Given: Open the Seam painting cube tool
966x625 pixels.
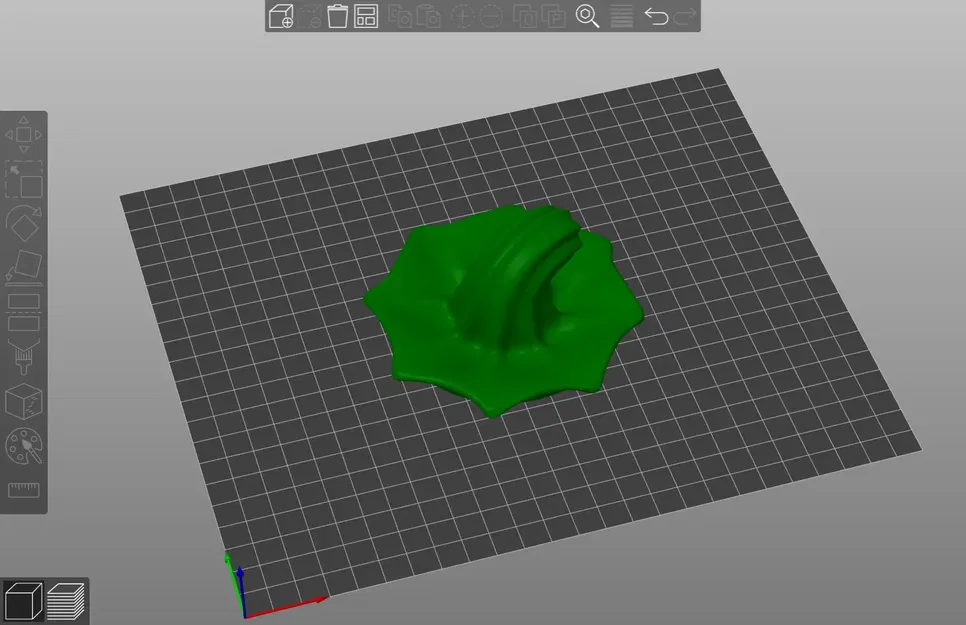Looking at the screenshot, I should (23, 401).
